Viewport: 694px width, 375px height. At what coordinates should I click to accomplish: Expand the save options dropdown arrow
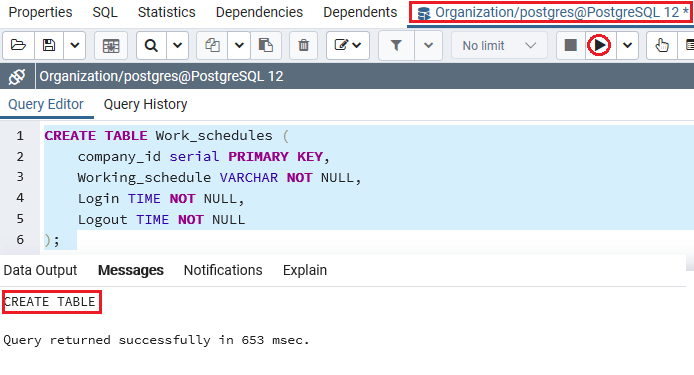(x=74, y=45)
